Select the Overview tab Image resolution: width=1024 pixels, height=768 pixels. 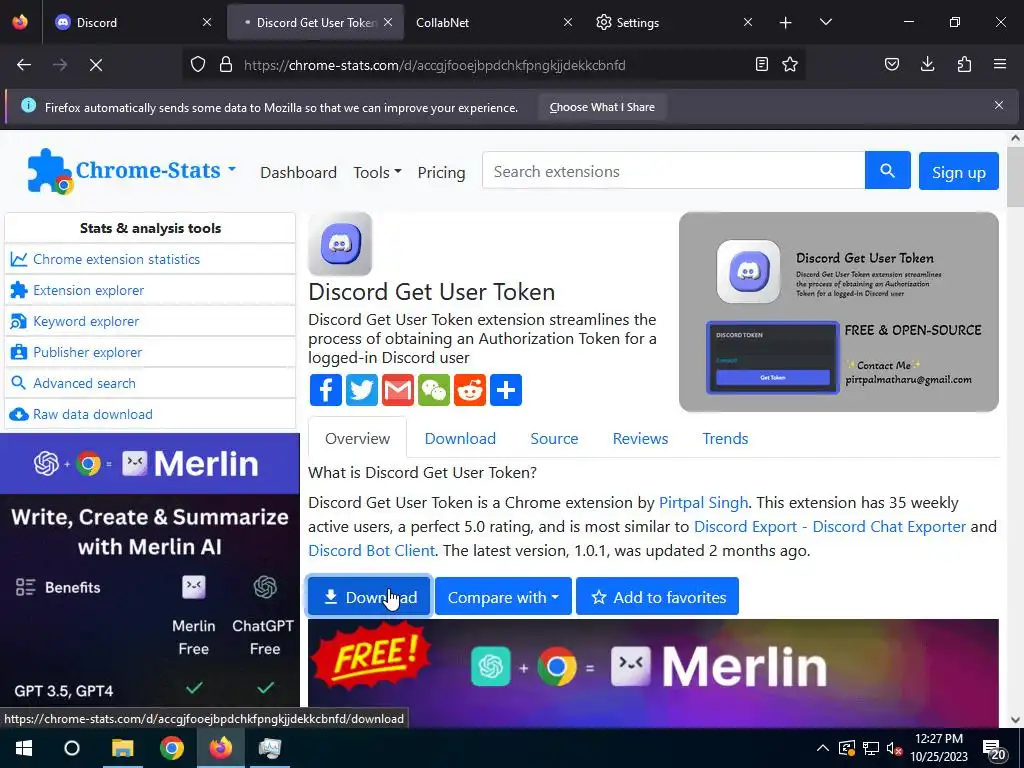[357, 438]
